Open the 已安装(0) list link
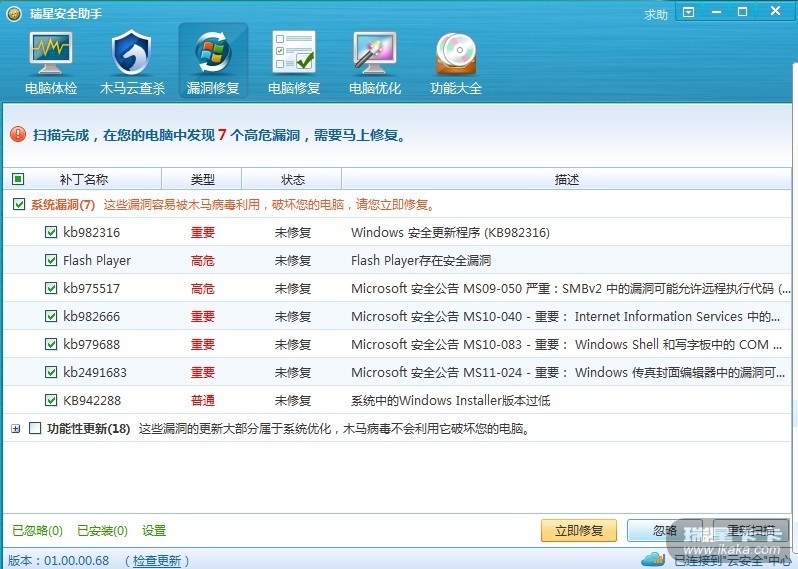The height and width of the screenshot is (569, 798). [102, 531]
